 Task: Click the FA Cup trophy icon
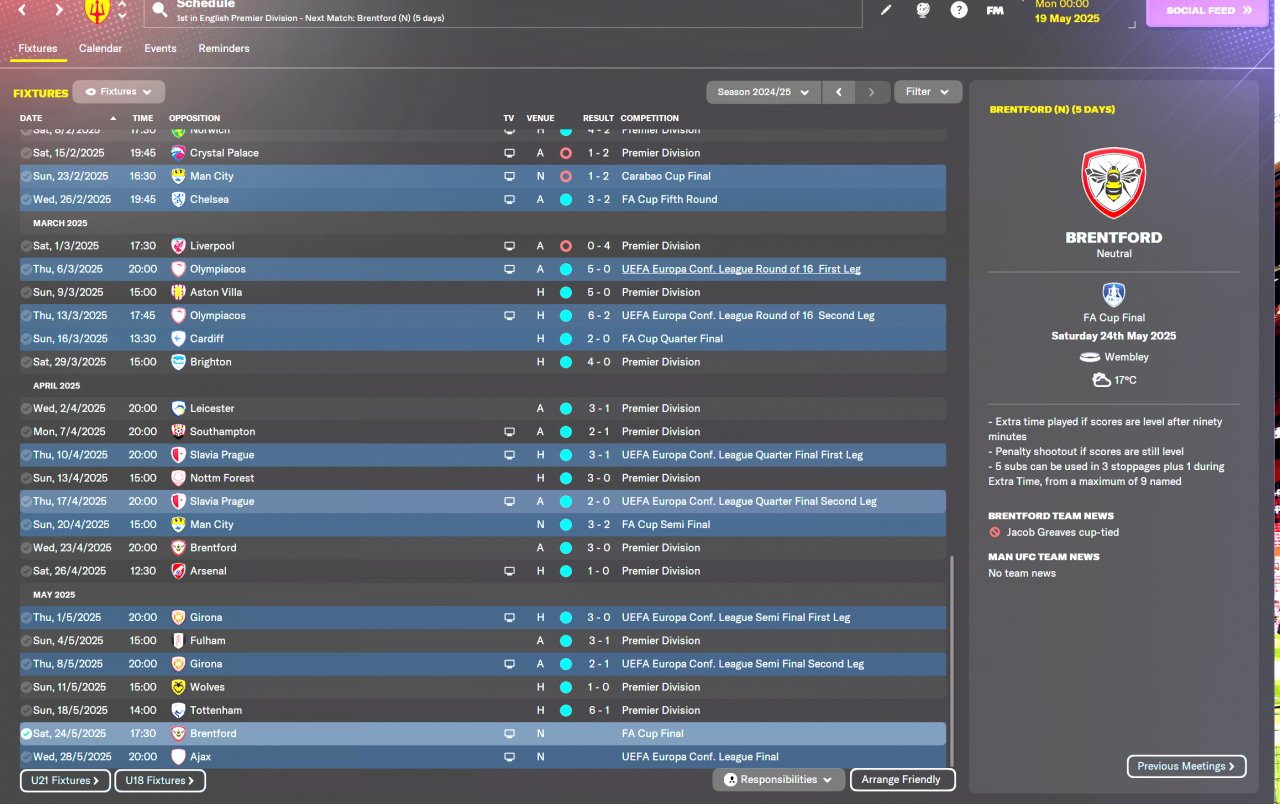(x=1114, y=295)
